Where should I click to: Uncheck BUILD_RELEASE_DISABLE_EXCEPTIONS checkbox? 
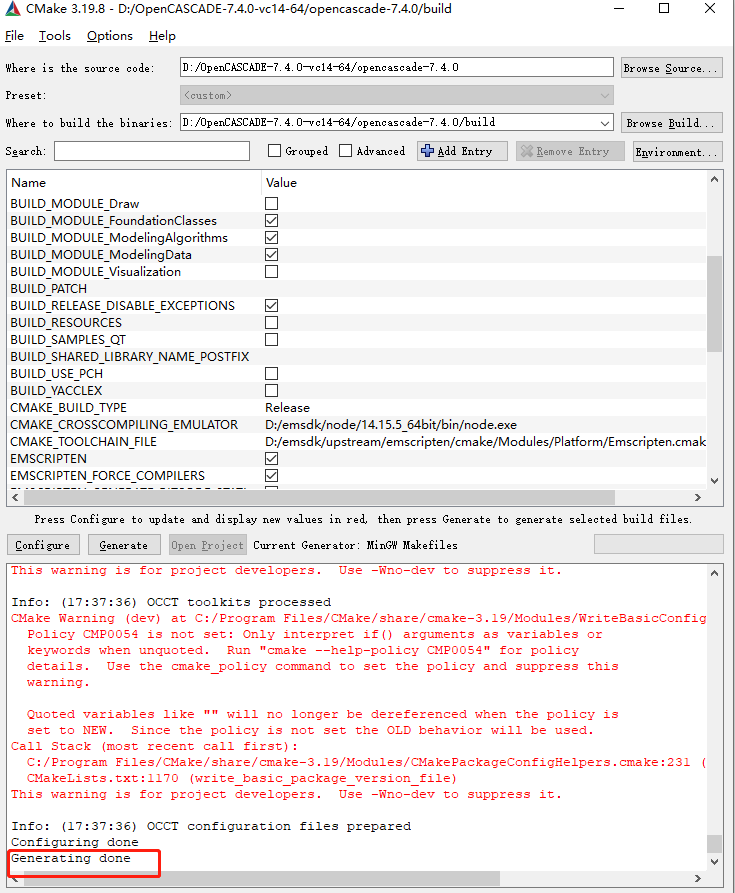click(x=272, y=306)
